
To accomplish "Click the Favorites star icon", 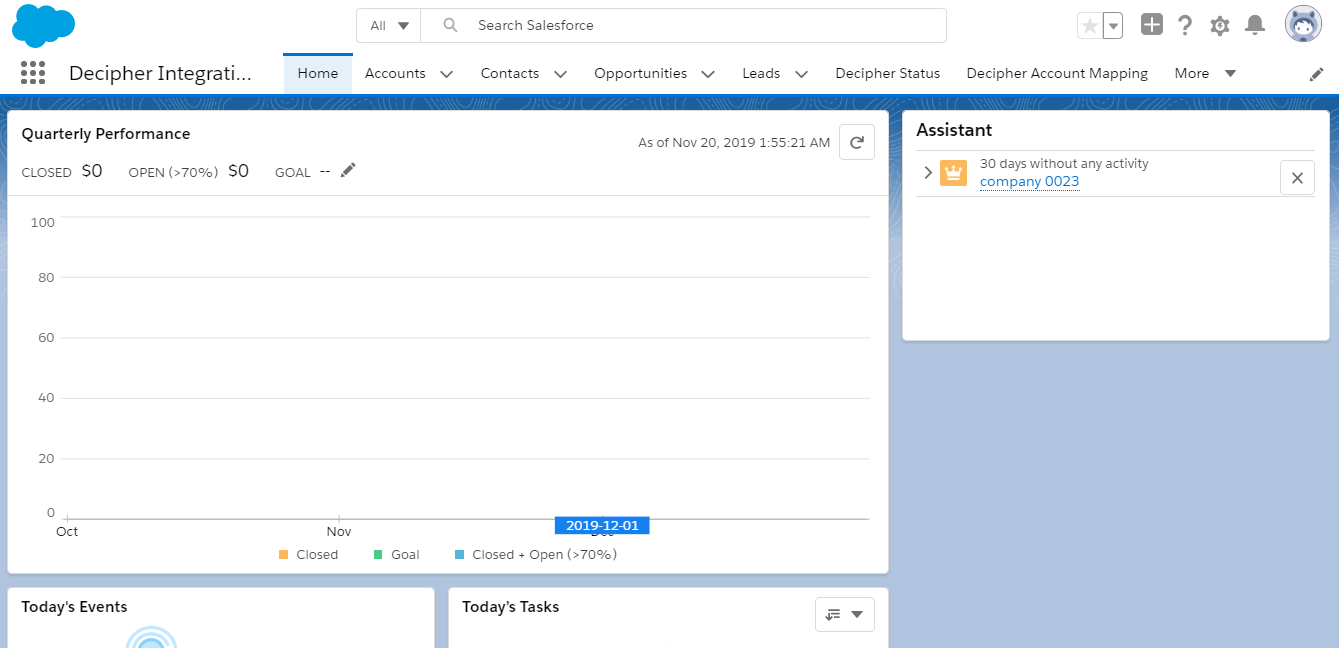I will point(1089,26).
